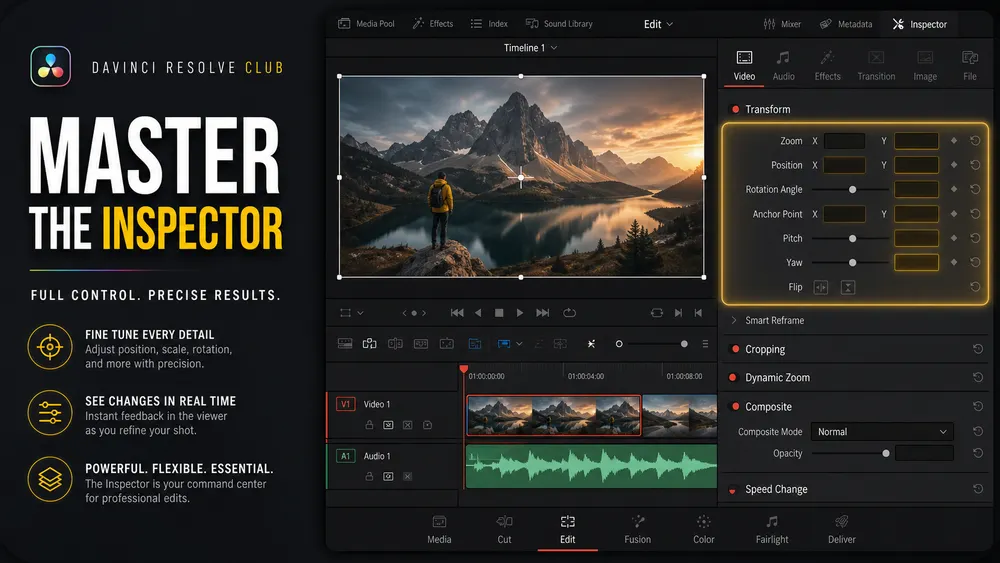1000x563 pixels.
Task: Reset the Flip setting
Action: point(975,287)
